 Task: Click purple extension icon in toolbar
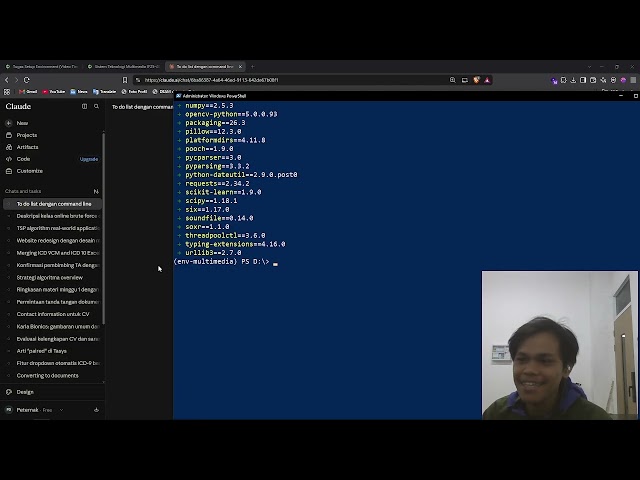click(554, 80)
